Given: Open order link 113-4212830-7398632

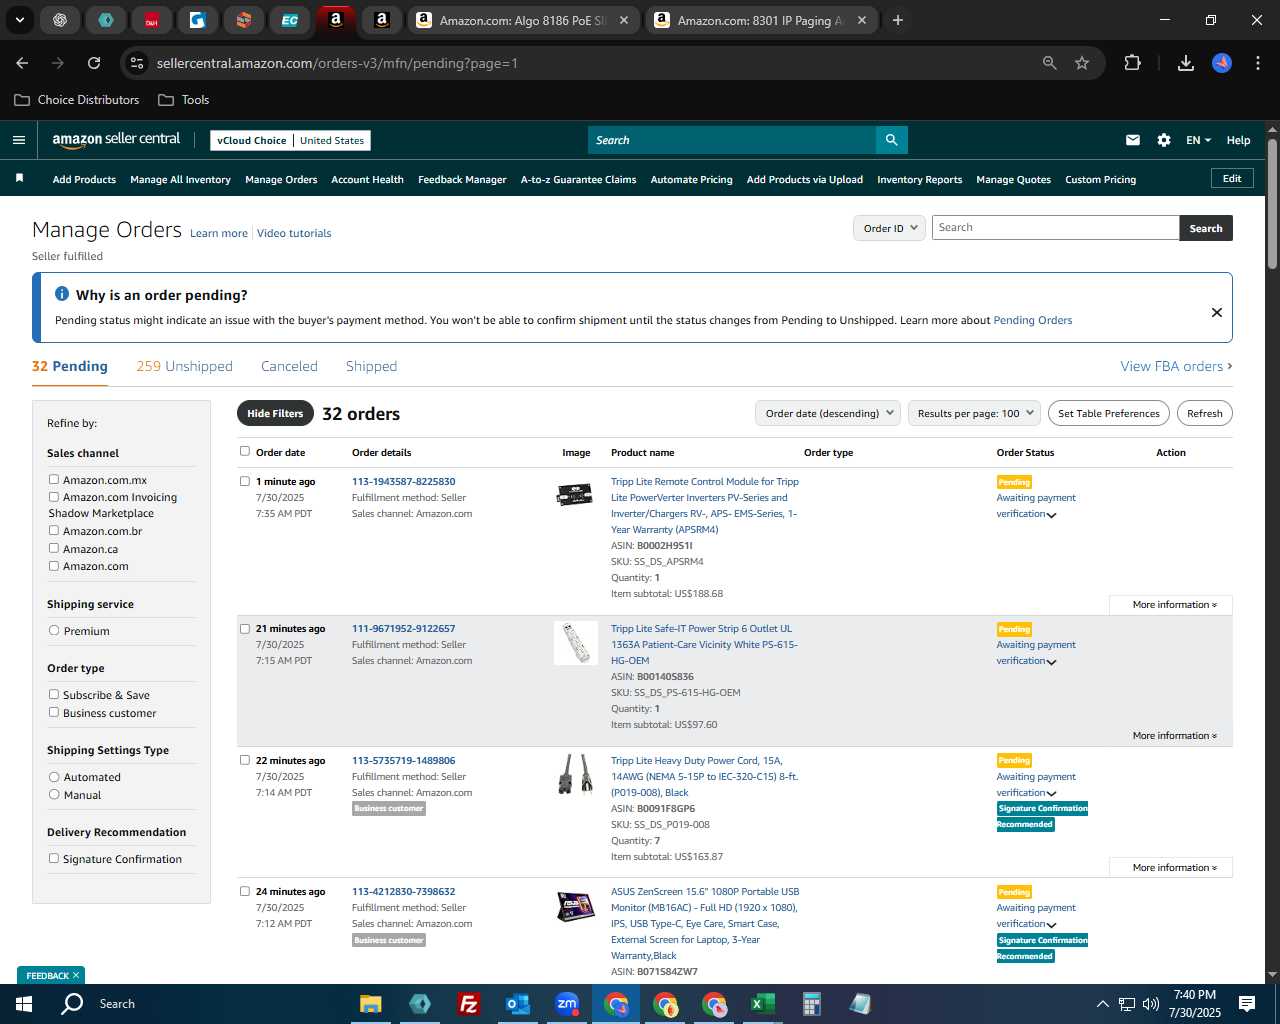Looking at the screenshot, I should 403,891.
